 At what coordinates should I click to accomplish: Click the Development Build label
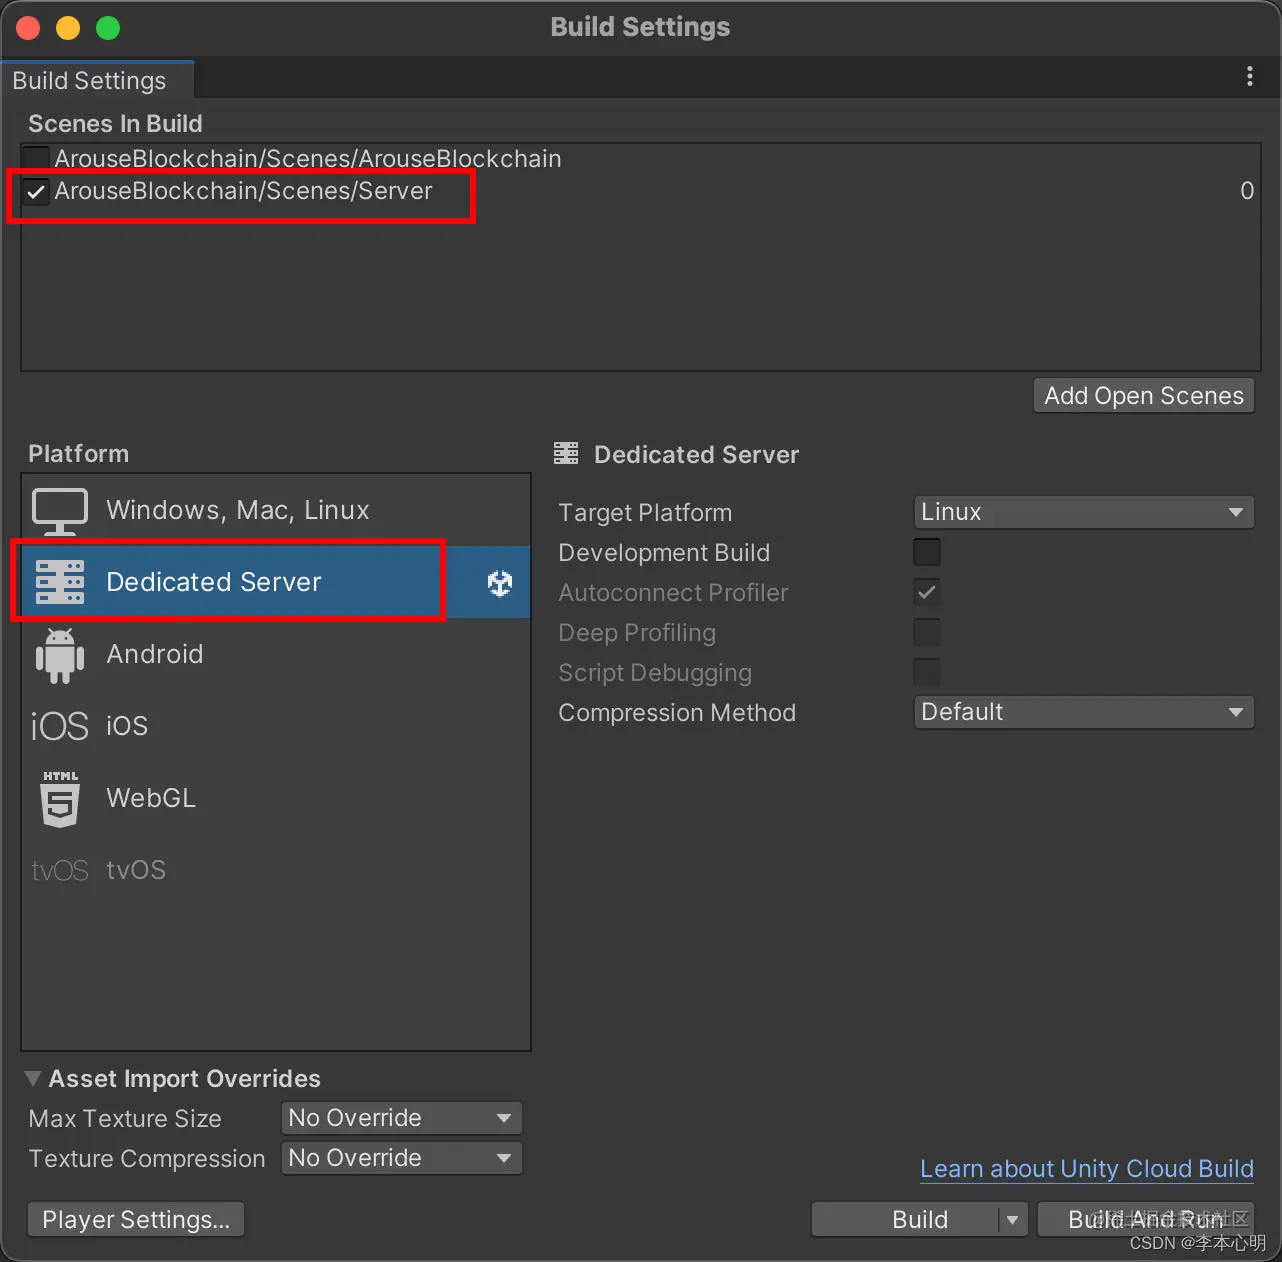(664, 553)
